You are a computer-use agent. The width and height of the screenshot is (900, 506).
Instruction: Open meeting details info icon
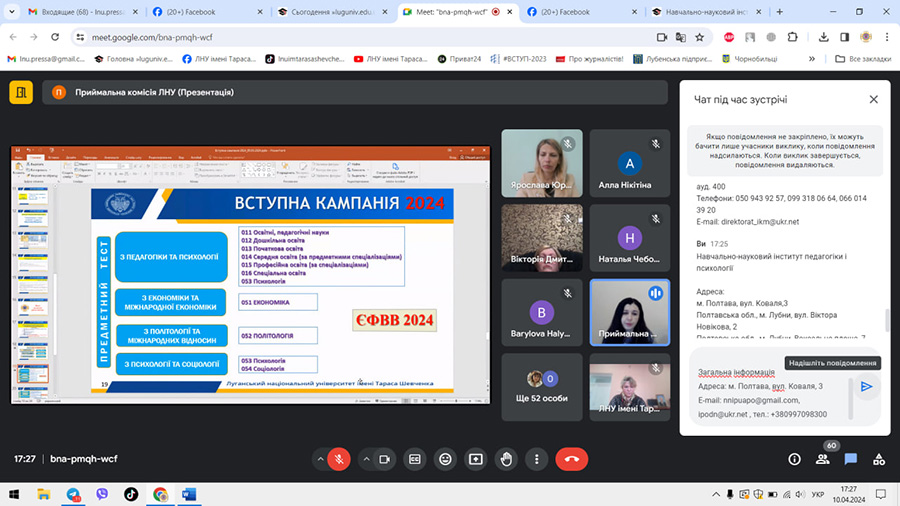click(794, 460)
